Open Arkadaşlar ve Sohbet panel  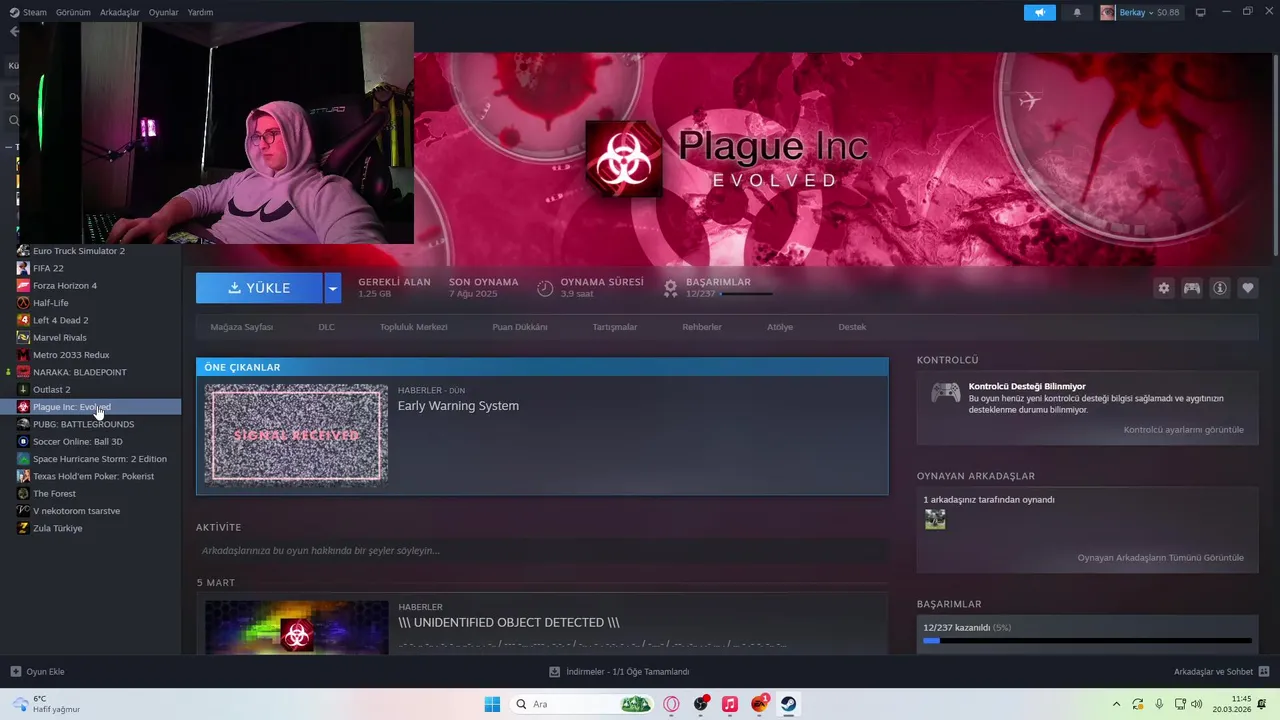click(1222, 672)
